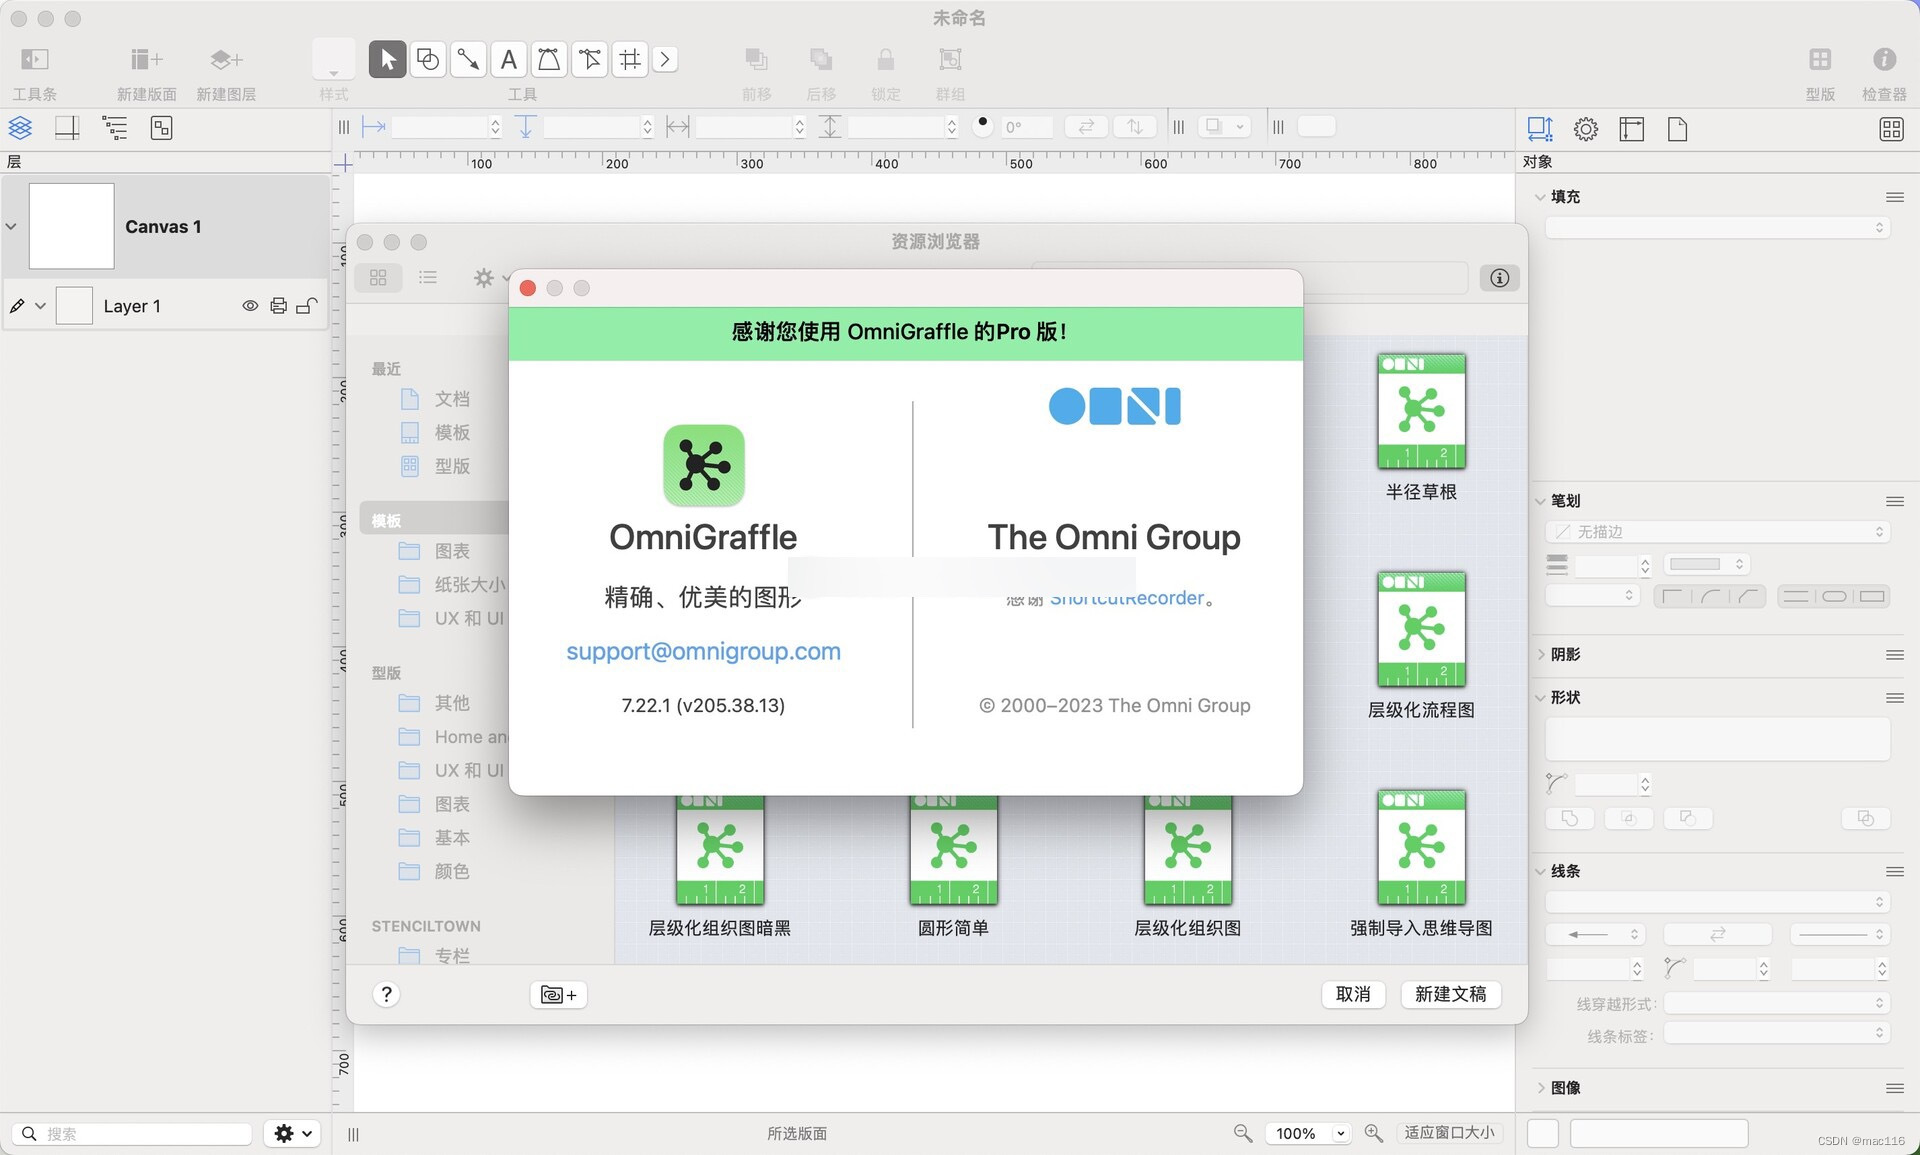This screenshot has height=1155, width=1920.
Task: Select the shape tool
Action: coord(428,60)
